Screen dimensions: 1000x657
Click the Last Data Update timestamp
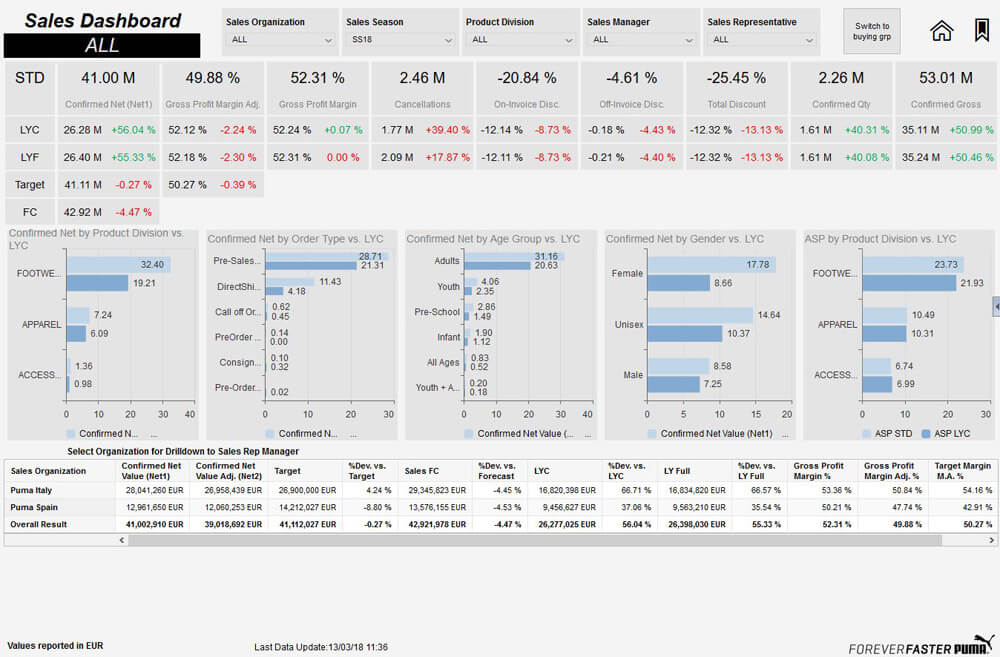click(x=321, y=647)
